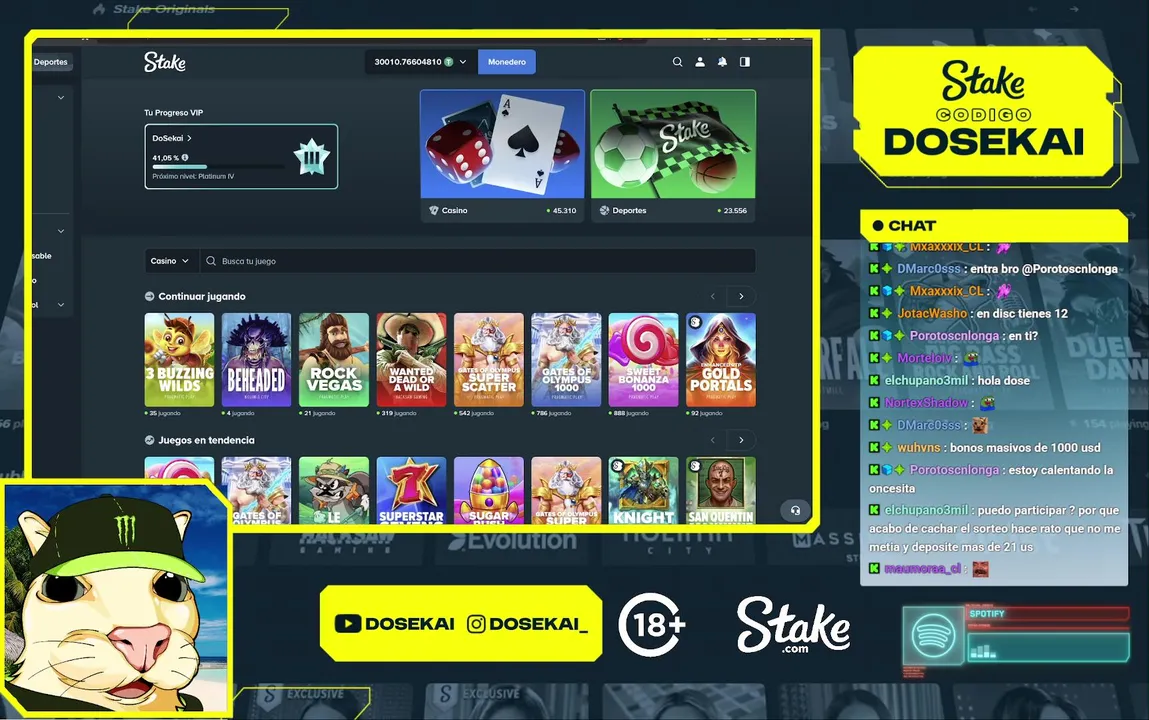Open the Gold Portals game
Viewport: 1149px width, 720px height.
(721, 360)
